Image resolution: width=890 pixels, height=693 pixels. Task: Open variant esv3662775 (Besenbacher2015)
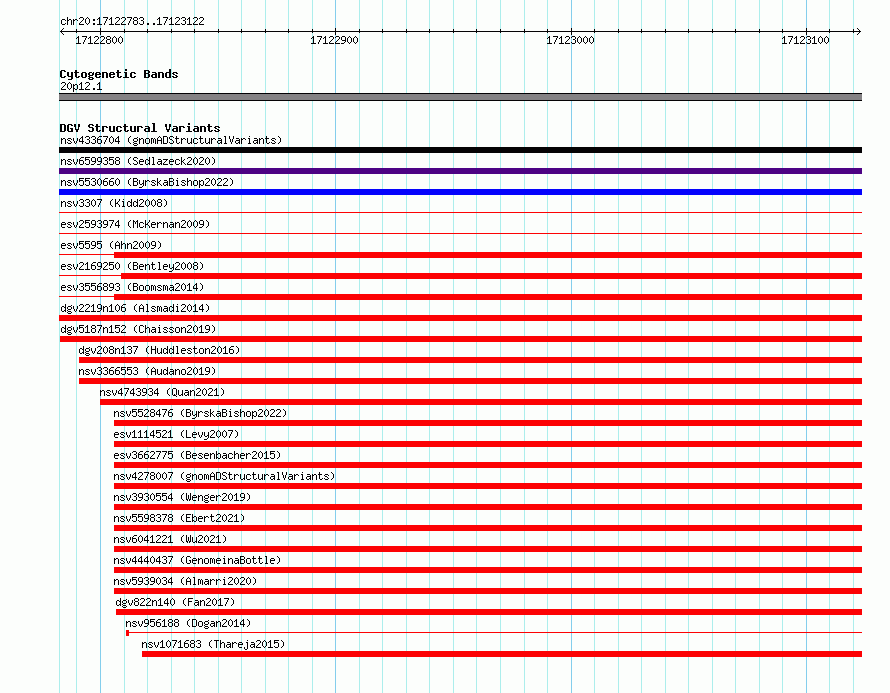(198, 455)
